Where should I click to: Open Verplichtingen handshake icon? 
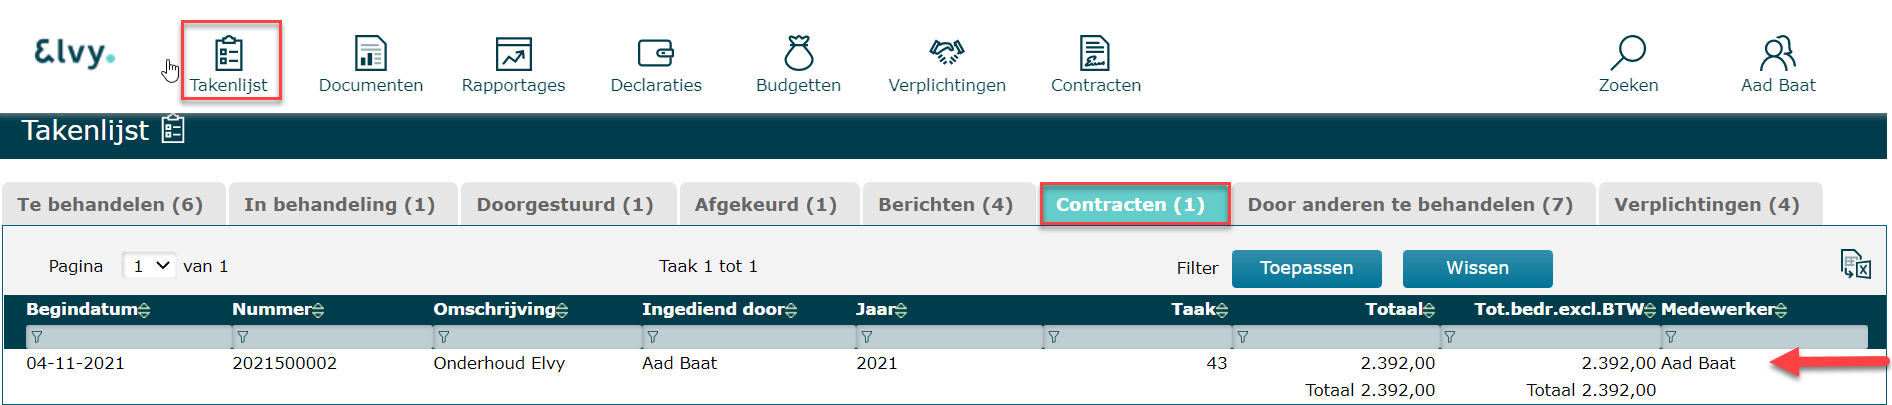[946, 54]
